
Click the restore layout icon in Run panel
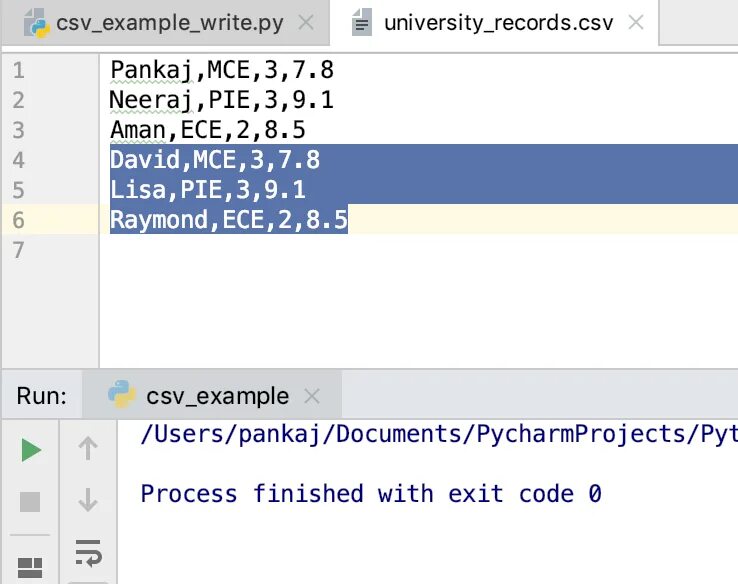pos(31,568)
